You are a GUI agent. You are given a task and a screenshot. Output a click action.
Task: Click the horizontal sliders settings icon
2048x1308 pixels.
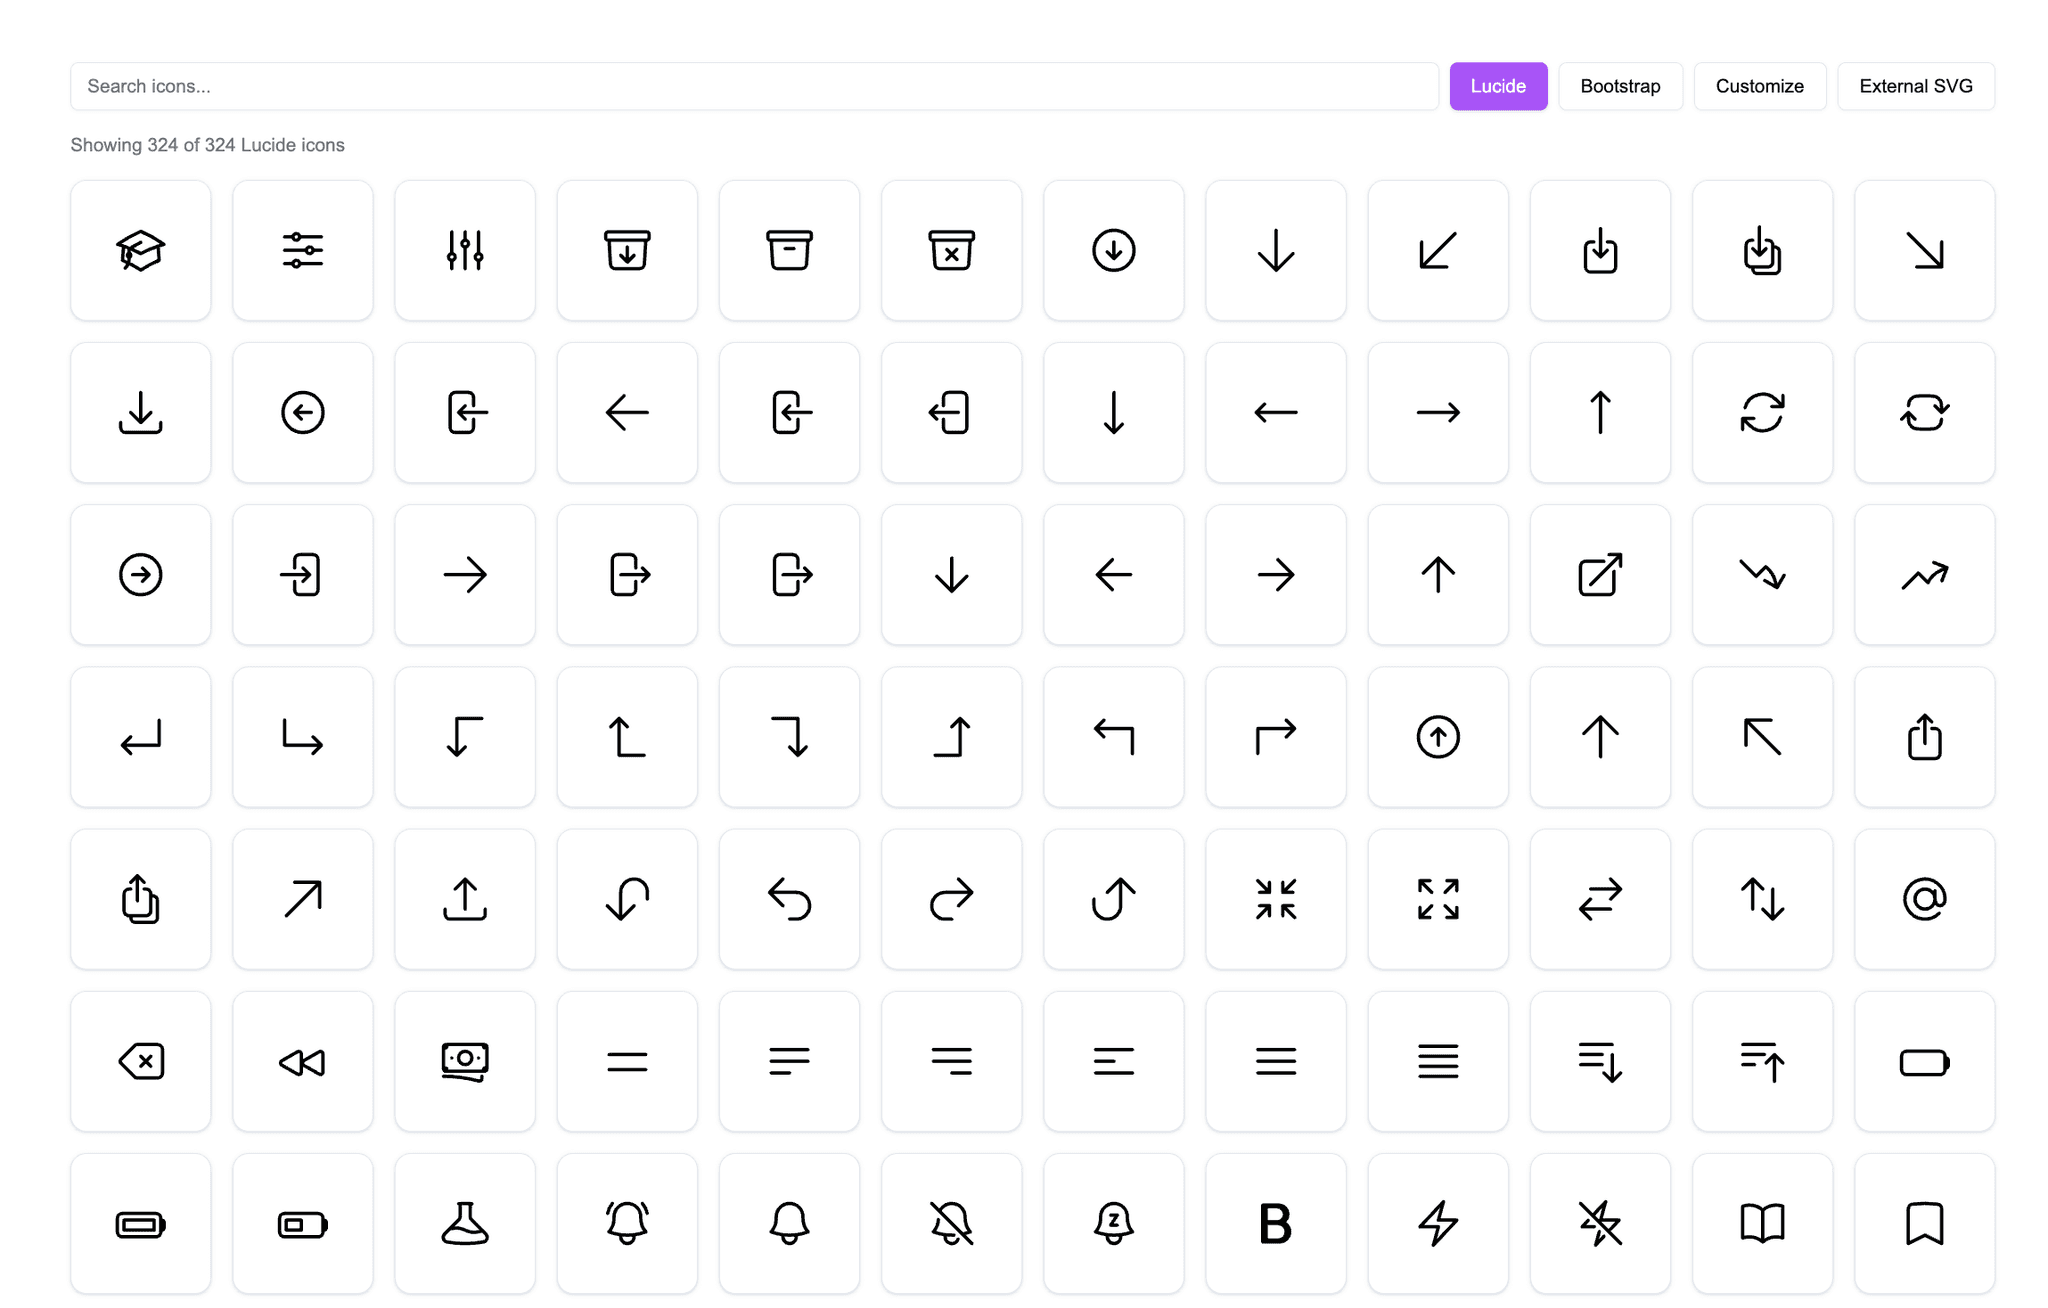(302, 250)
